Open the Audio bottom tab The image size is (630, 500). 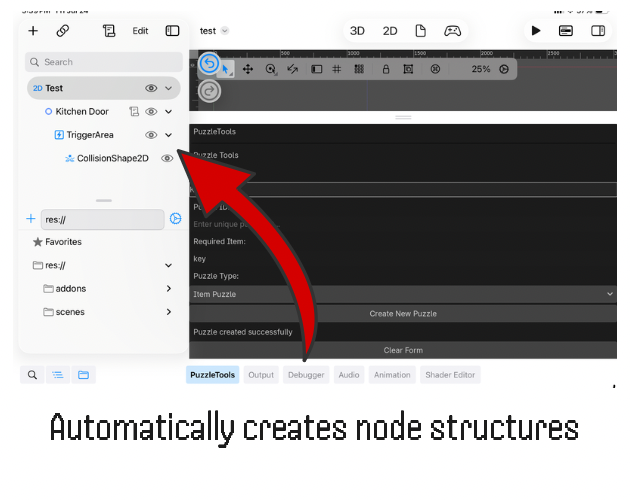click(349, 375)
